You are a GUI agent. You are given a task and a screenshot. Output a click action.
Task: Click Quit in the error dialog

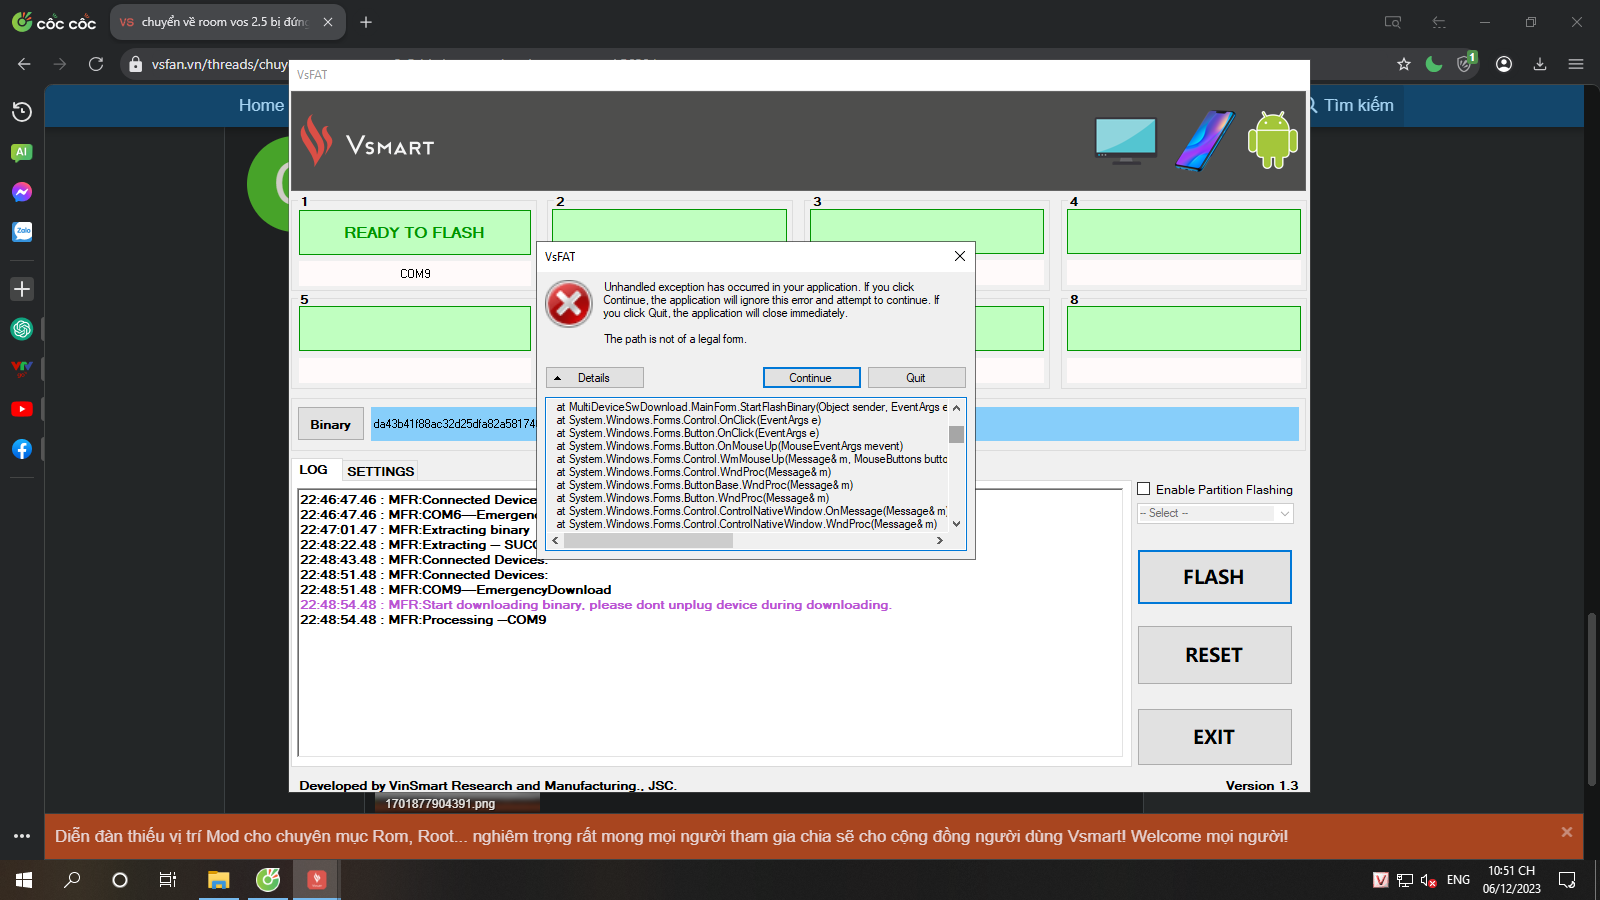tap(916, 378)
